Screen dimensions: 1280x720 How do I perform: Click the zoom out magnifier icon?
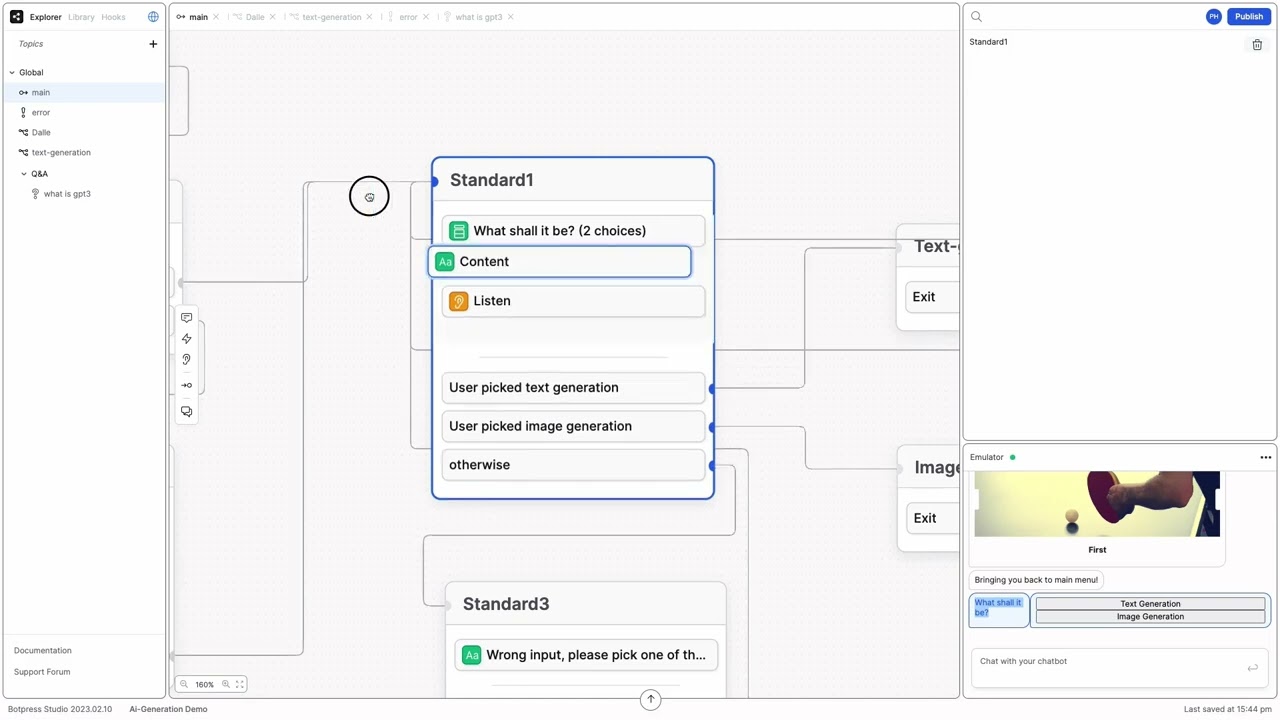tap(184, 685)
